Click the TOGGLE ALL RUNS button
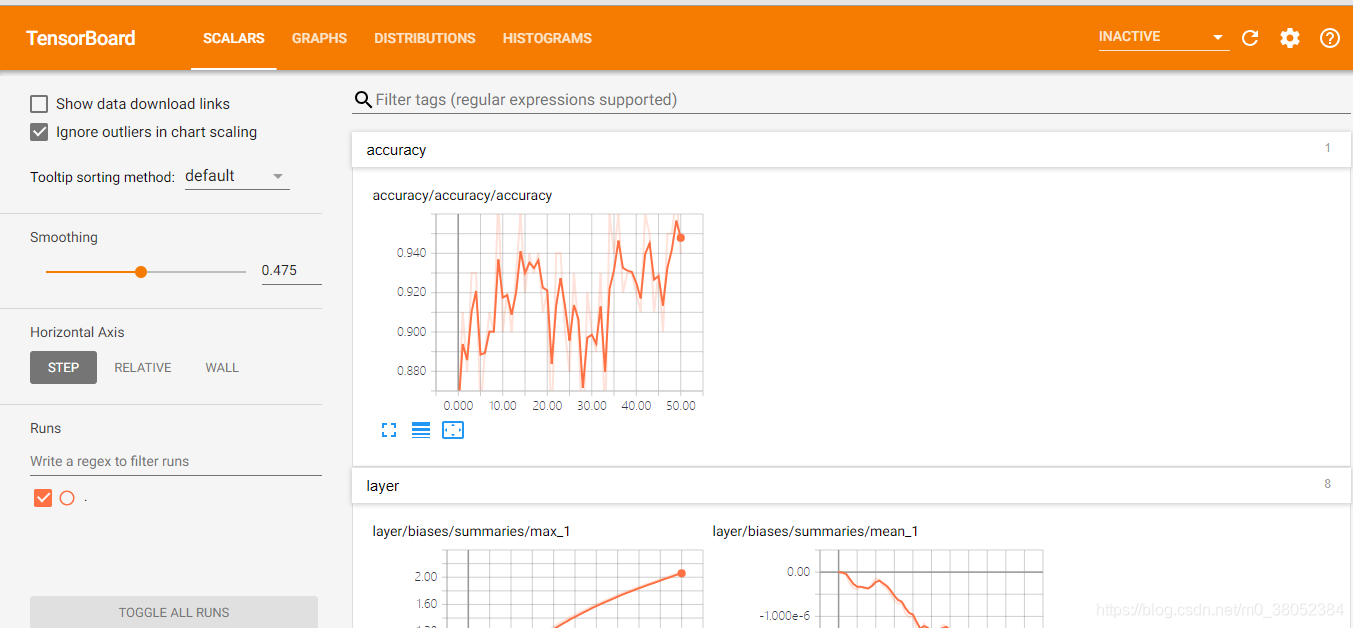1353x628 pixels. coord(173,612)
